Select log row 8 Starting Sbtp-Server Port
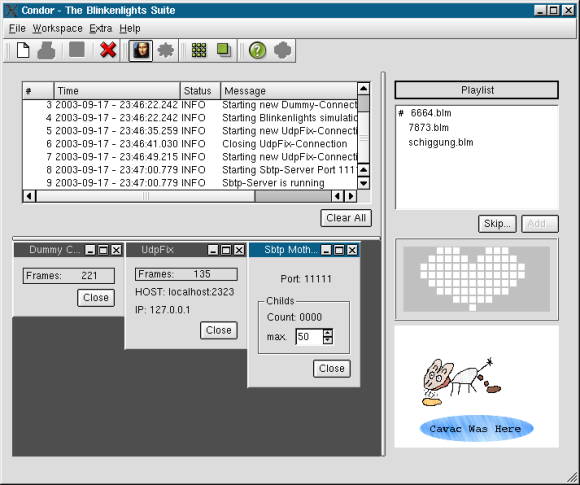 (x=190, y=170)
